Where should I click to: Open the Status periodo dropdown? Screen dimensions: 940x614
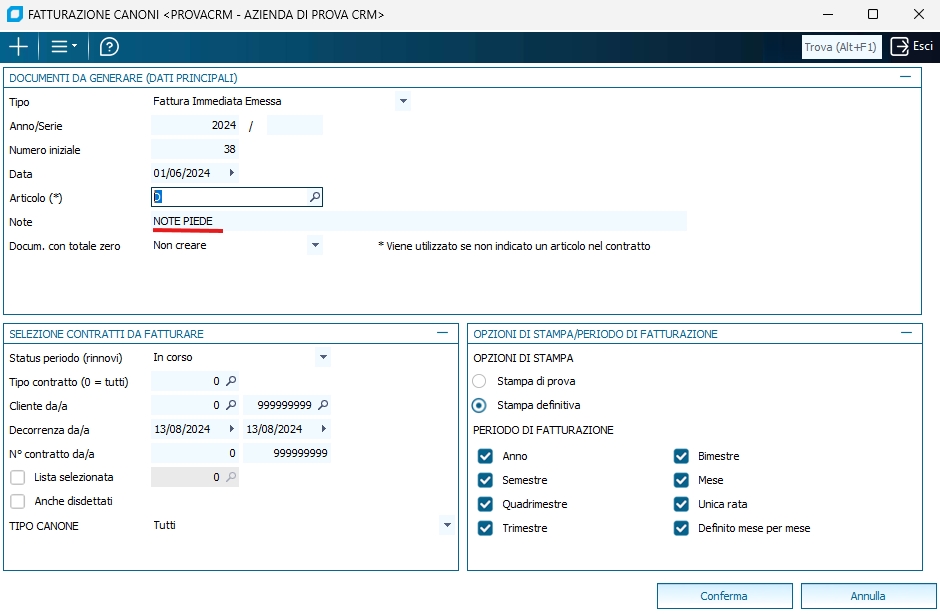pos(322,357)
